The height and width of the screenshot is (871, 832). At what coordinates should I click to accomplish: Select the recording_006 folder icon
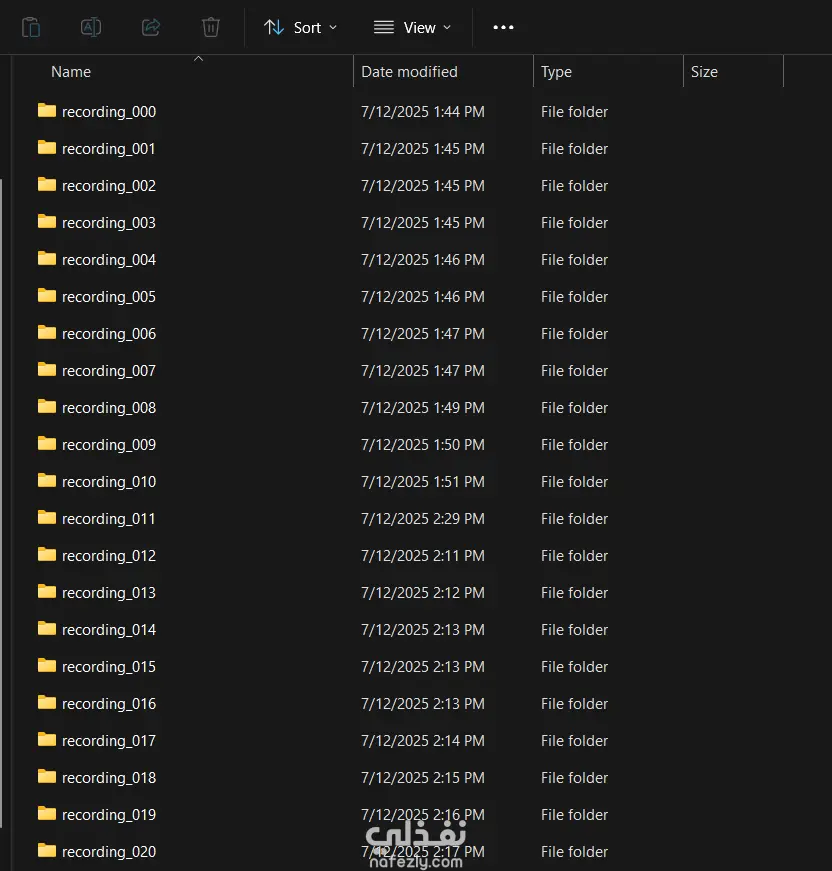[47, 333]
